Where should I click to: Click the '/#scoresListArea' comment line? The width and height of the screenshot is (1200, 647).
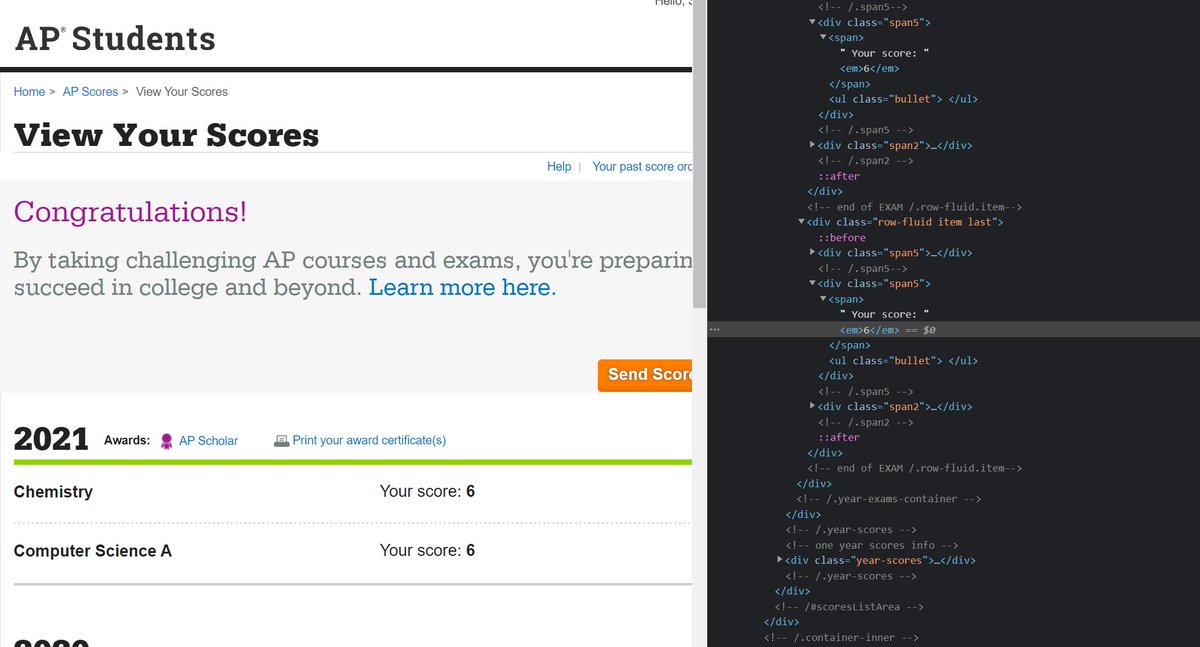(849, 607)
